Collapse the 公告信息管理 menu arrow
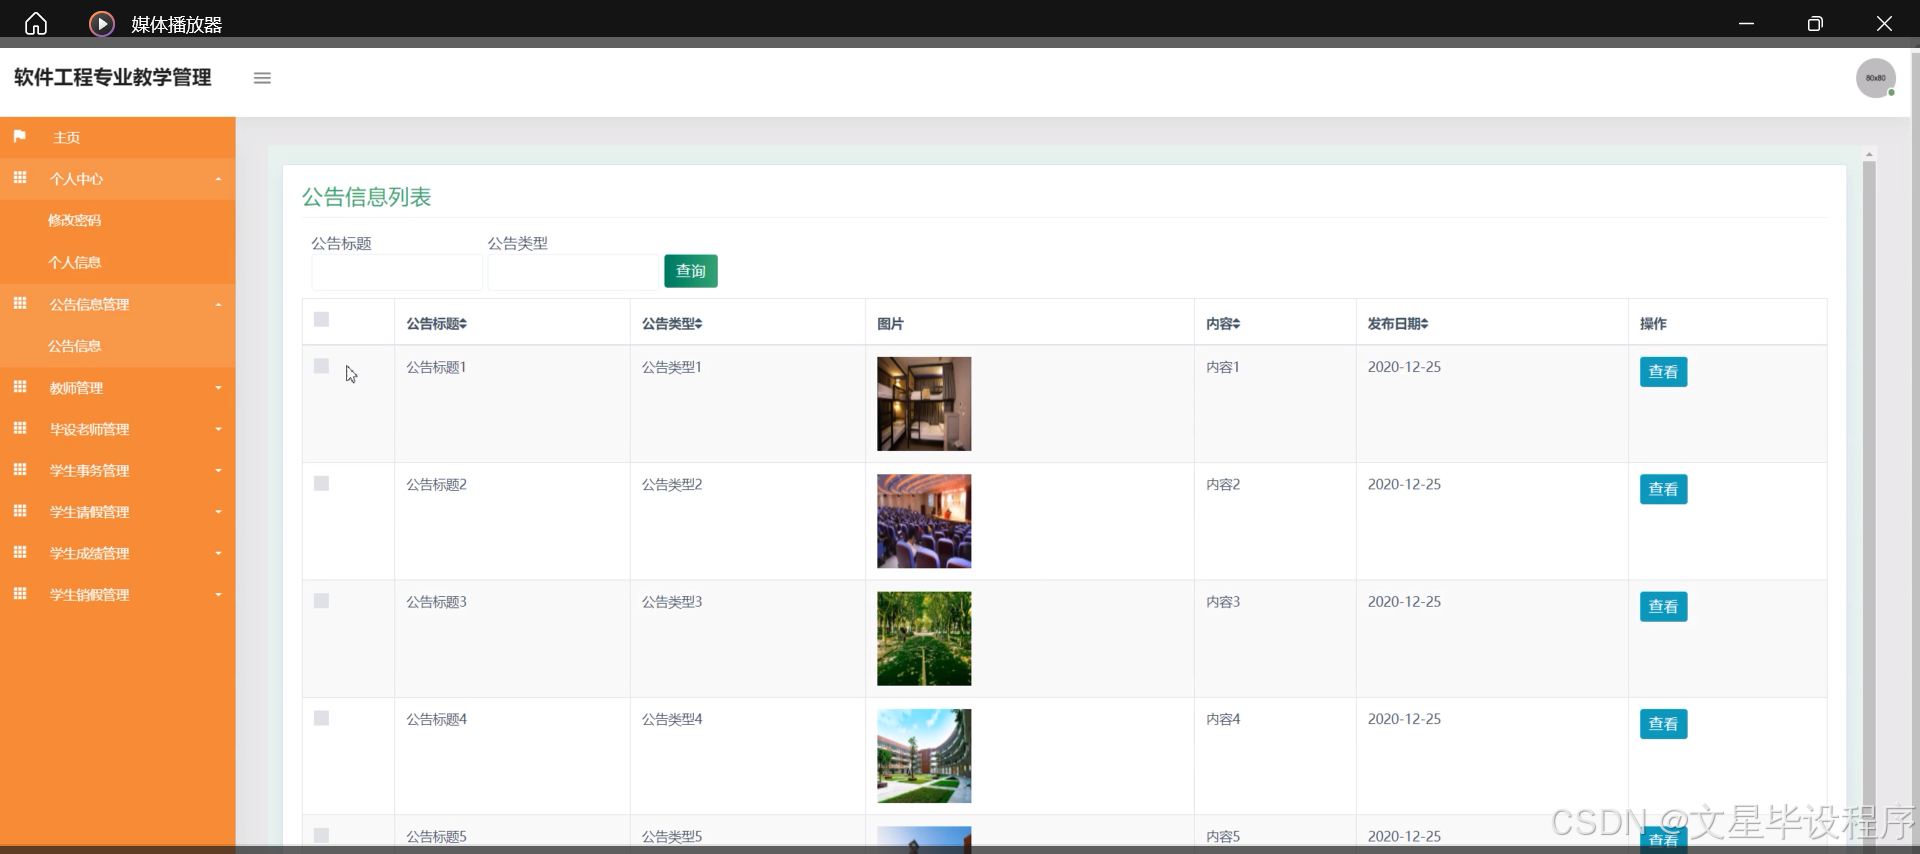The image size is (1920, 854). (x=218, y=305)
